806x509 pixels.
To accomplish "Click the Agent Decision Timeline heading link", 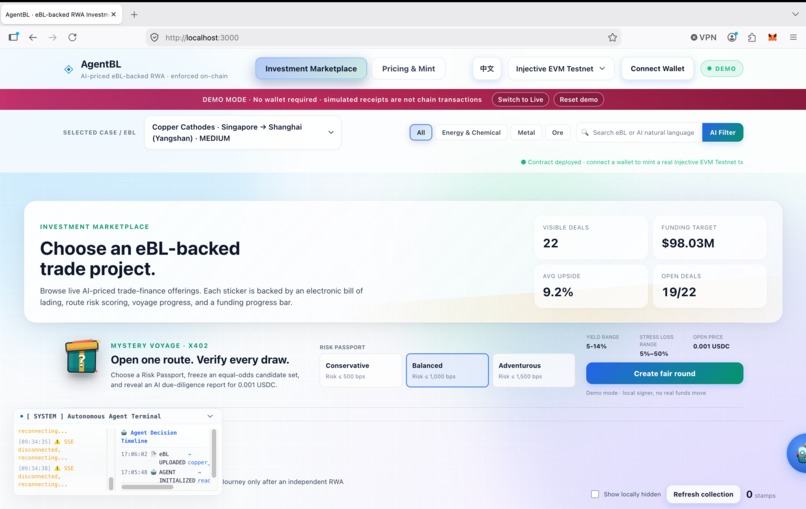I will point(149,437).
